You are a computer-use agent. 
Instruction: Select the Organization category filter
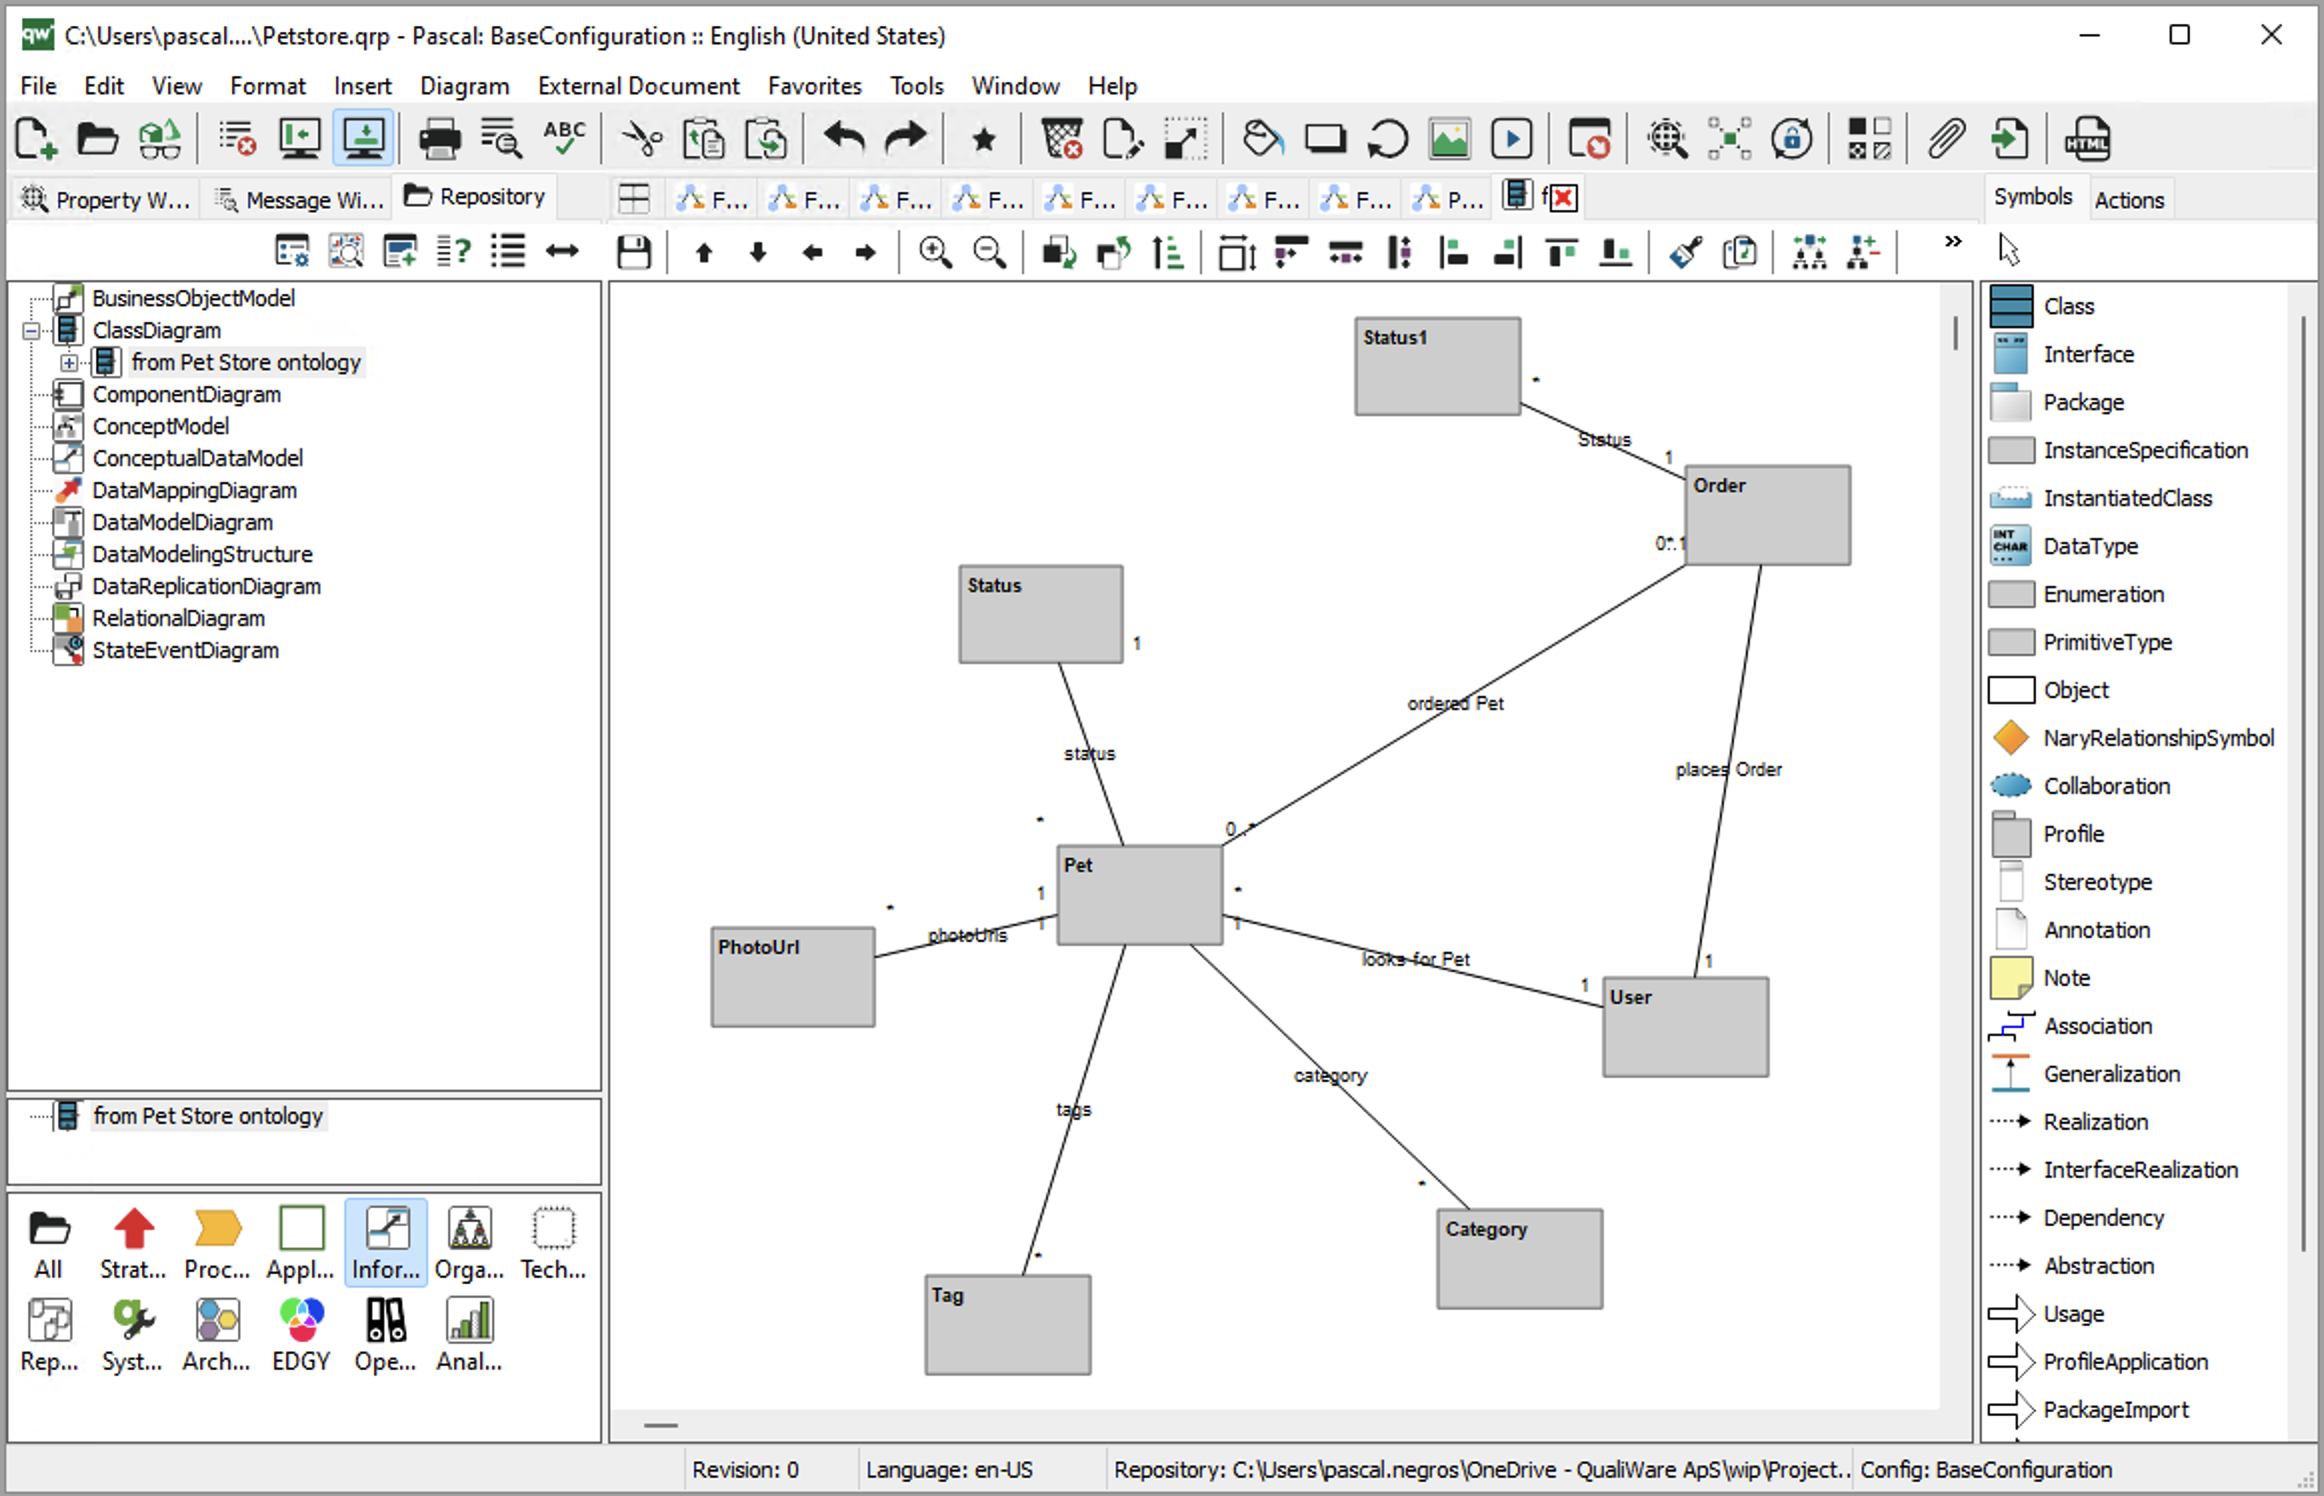click(x=469, y=1244)
